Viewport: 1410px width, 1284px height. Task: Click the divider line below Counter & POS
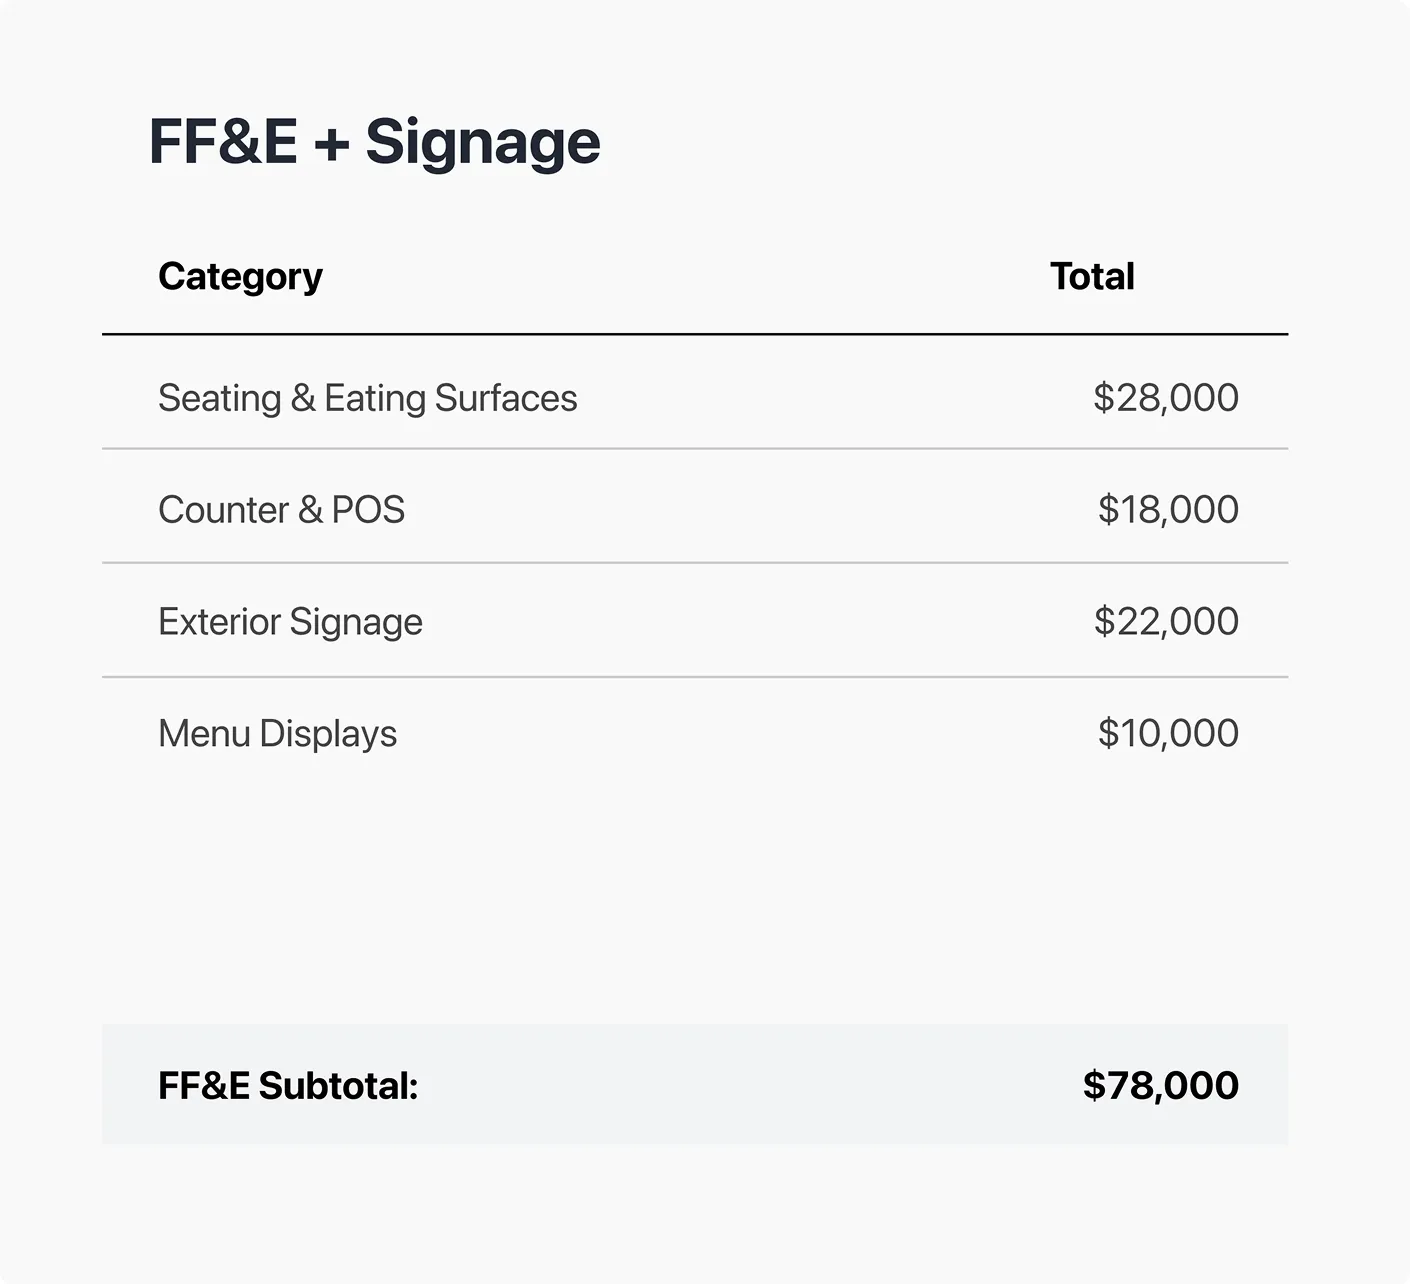(x=695, y=563)
